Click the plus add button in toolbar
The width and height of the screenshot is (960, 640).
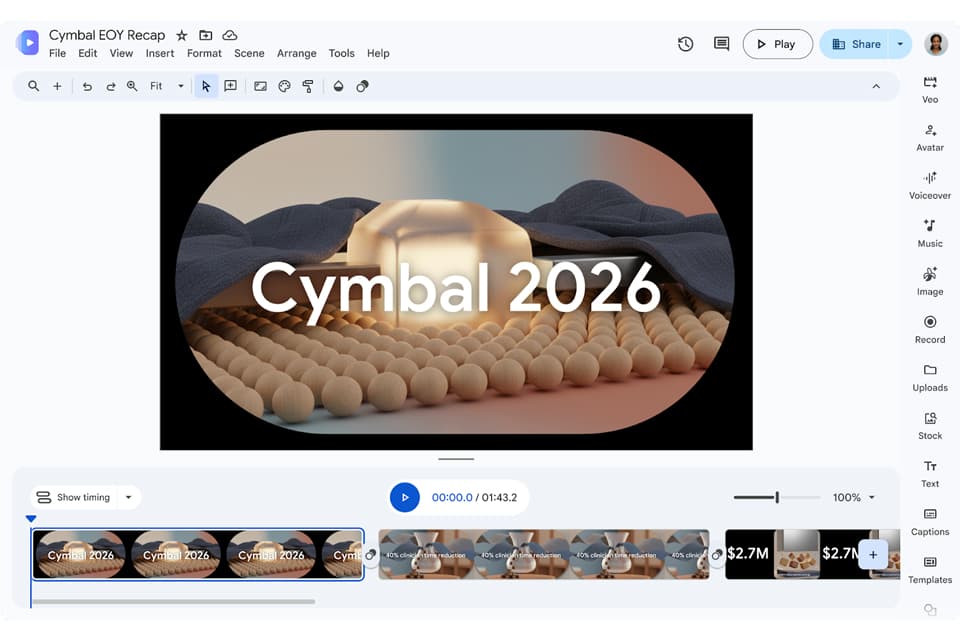57,86
